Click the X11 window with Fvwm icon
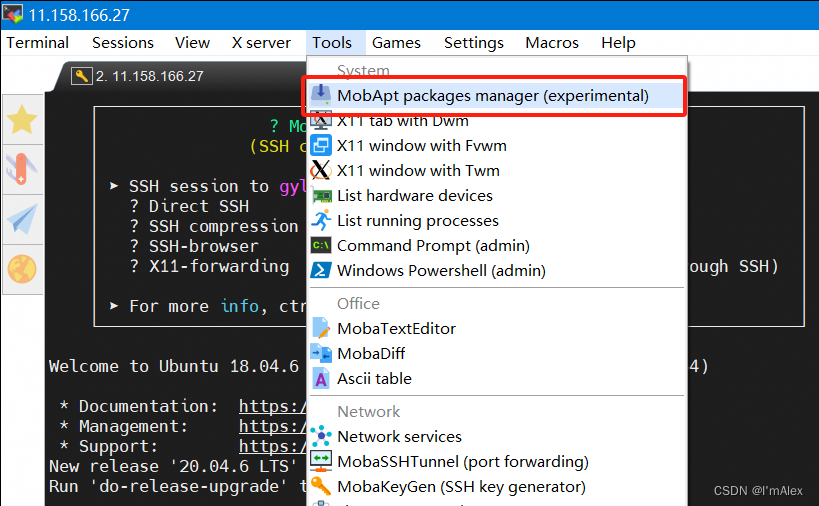 321,145
